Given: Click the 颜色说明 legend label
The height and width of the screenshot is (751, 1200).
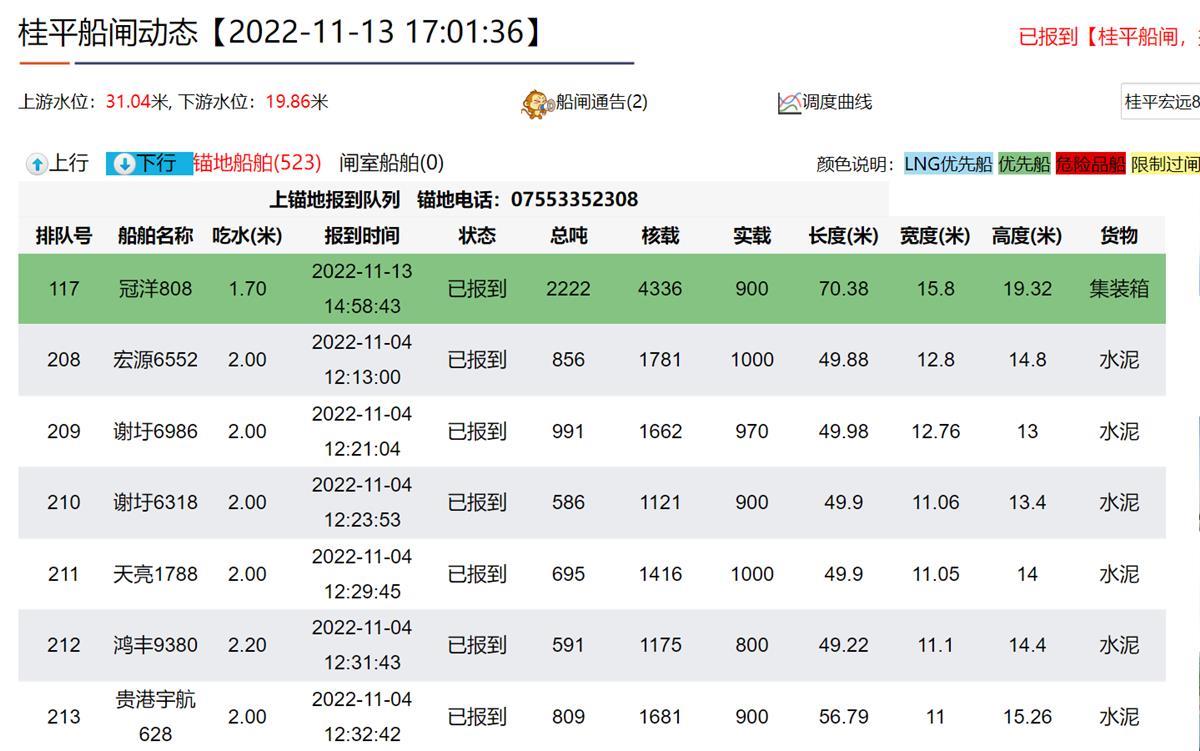Looking at the screenshot, I should [x=855, y=165].
